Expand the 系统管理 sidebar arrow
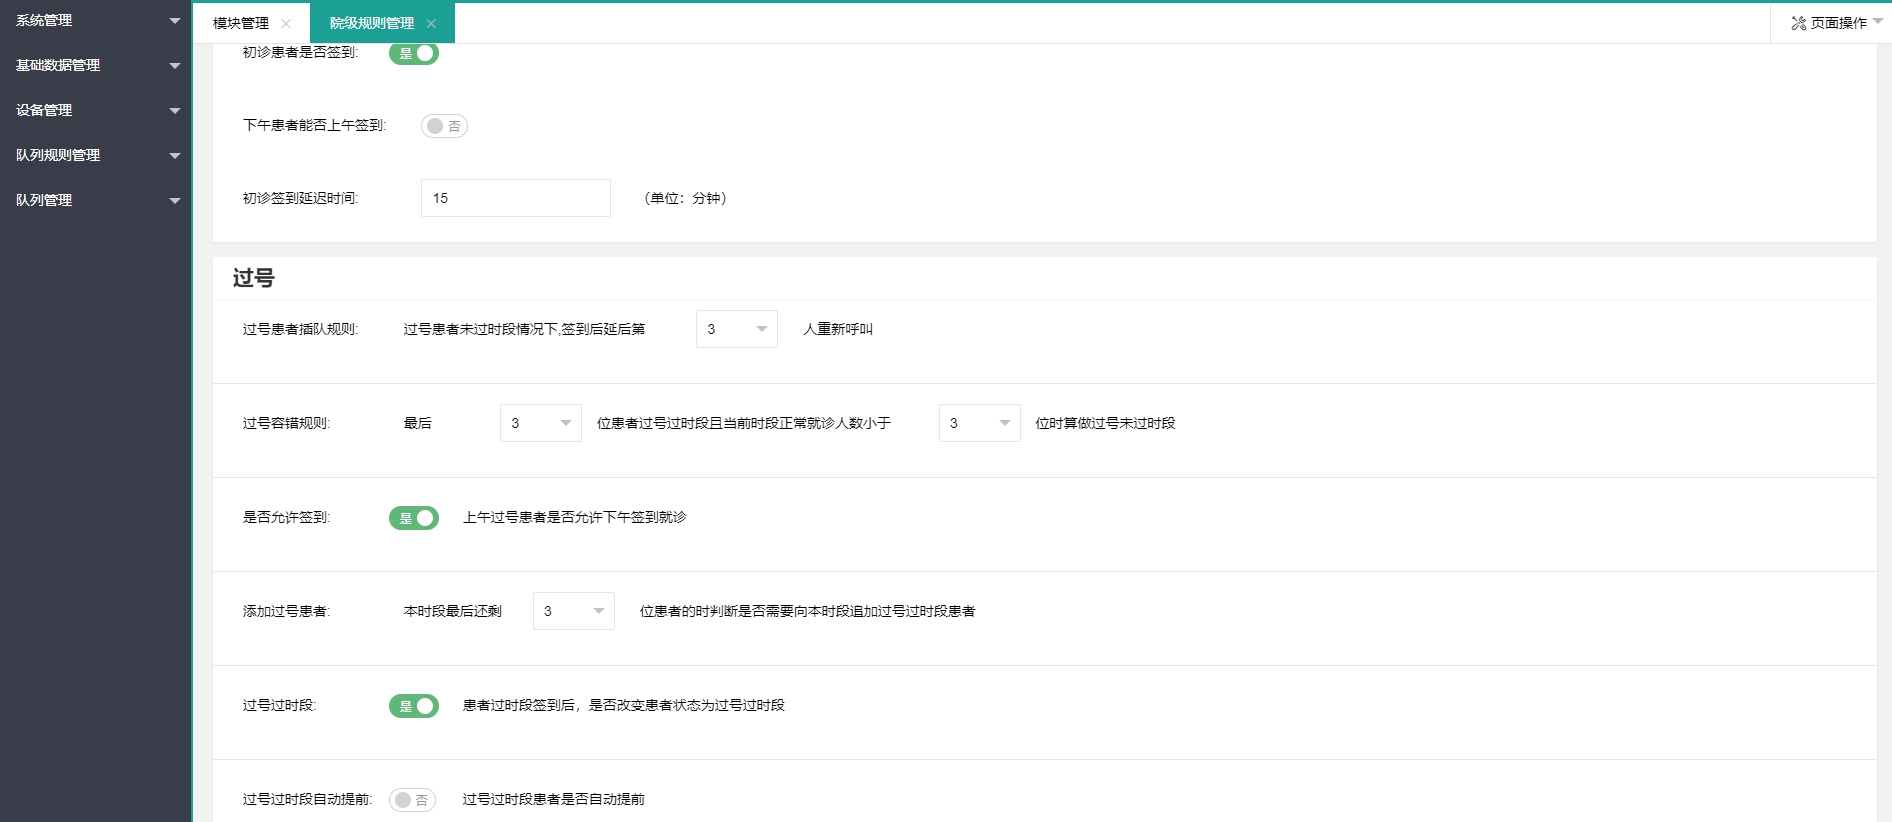The width and height of the screenshot is (1892, 822). coord(175,21)
